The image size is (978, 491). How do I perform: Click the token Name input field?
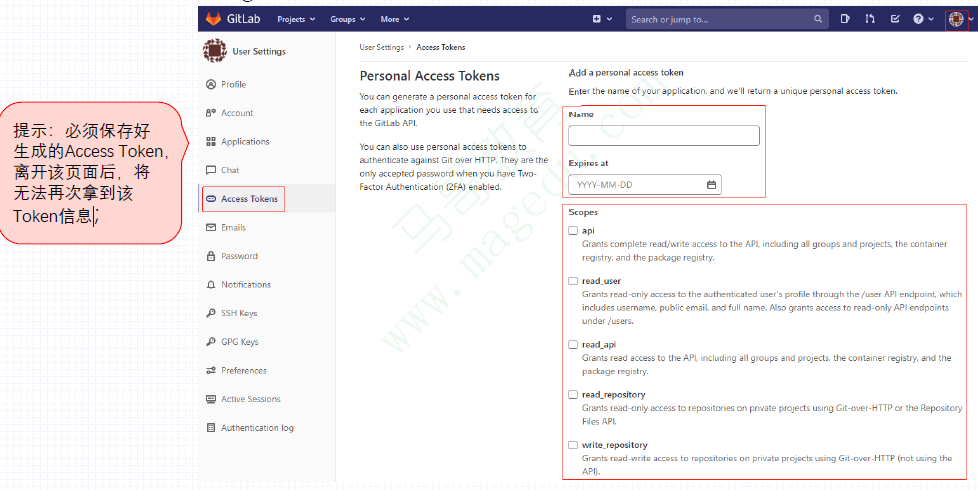[x=664, y=136]
